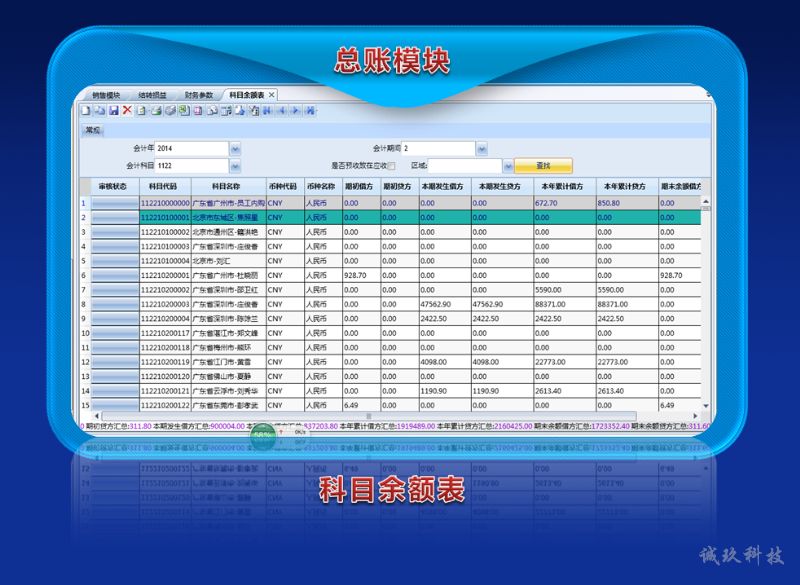Open the 会计科目 dropdown arrow

(235, 166)
